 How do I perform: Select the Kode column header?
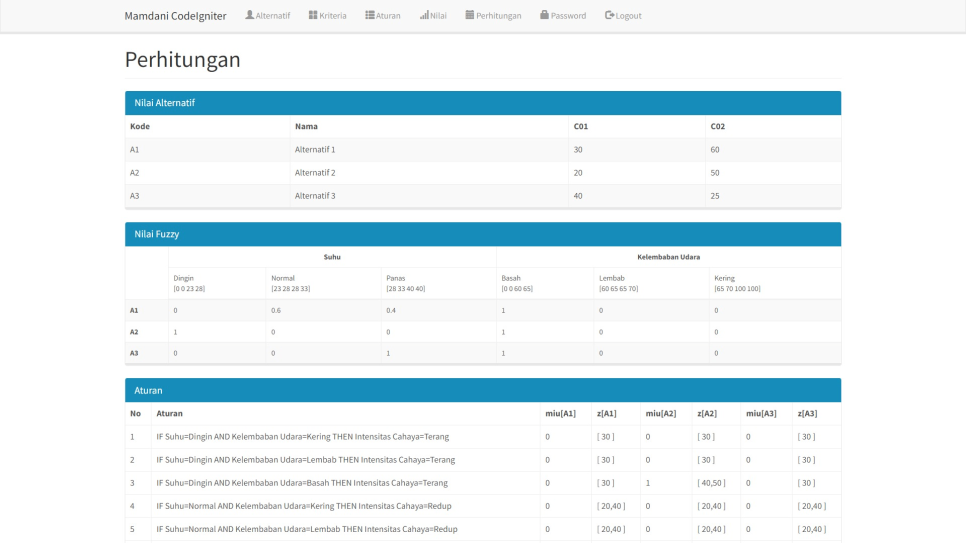pos(140,127)
